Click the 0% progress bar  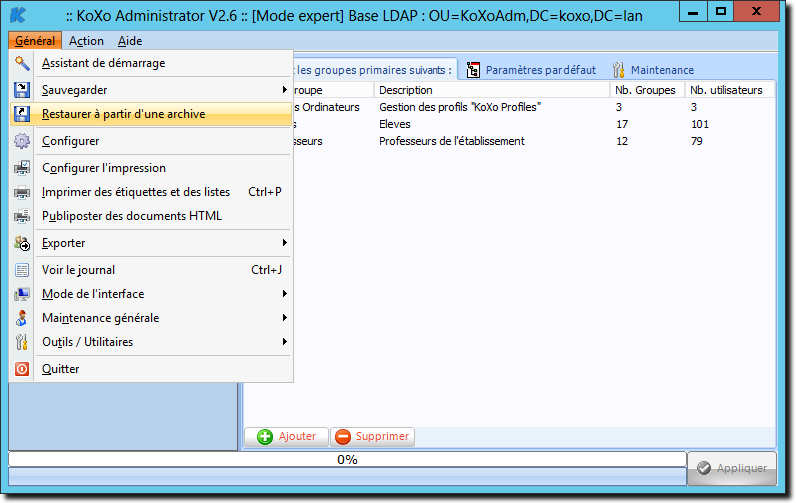(x=347, y=459)
